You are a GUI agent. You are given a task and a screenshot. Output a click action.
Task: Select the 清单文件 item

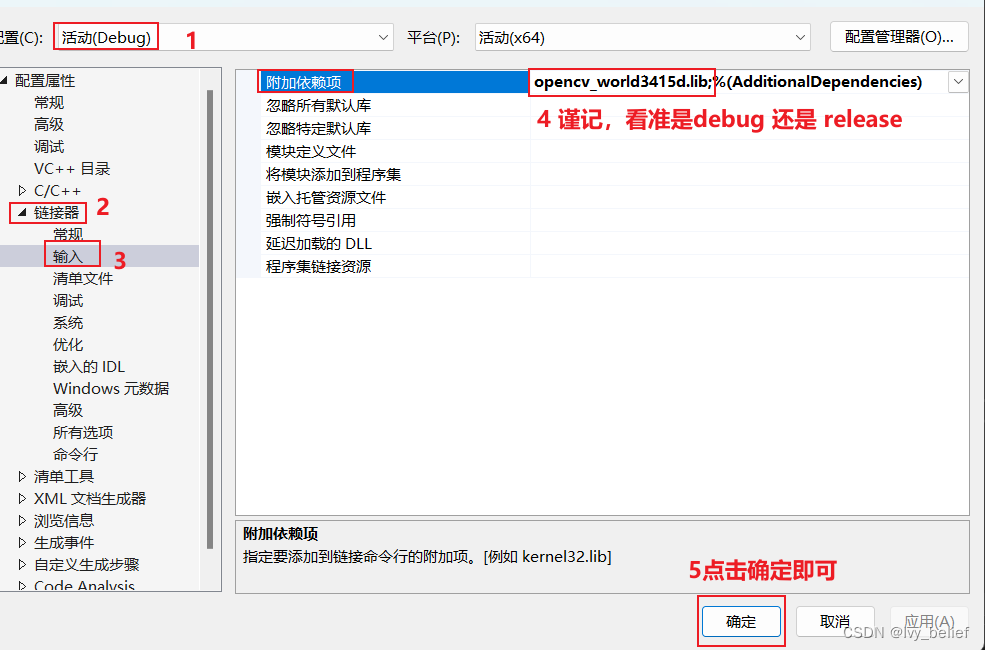pos(83,278)
